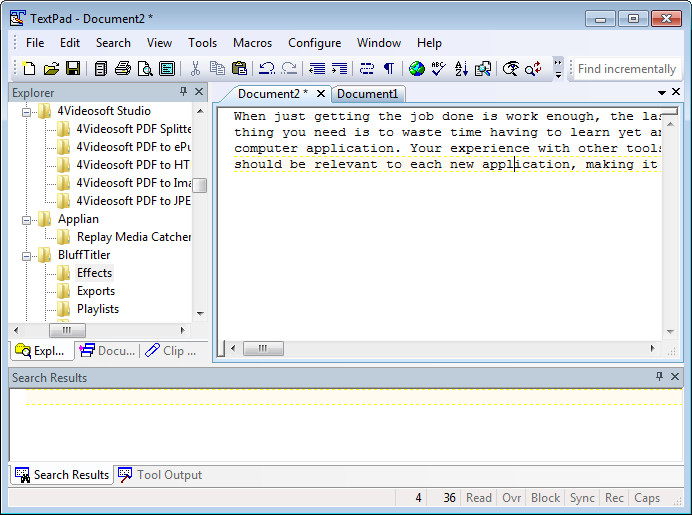Click the Find eye toolbar icon

point(511,68)
